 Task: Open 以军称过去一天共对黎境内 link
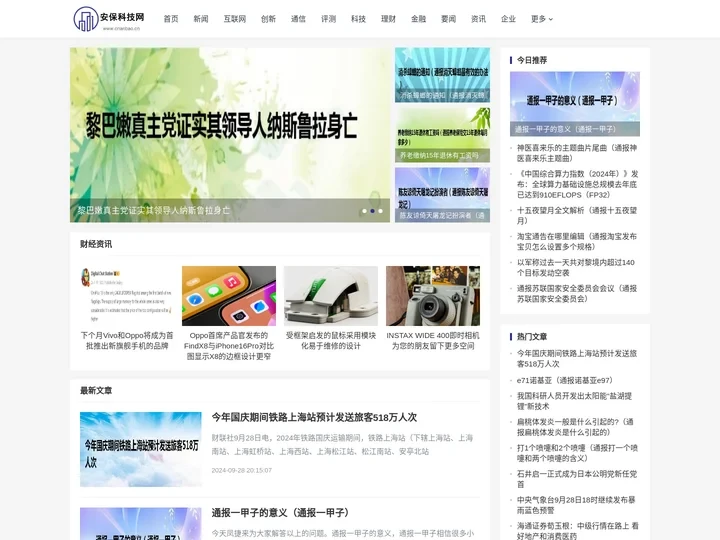coord(576,268)
